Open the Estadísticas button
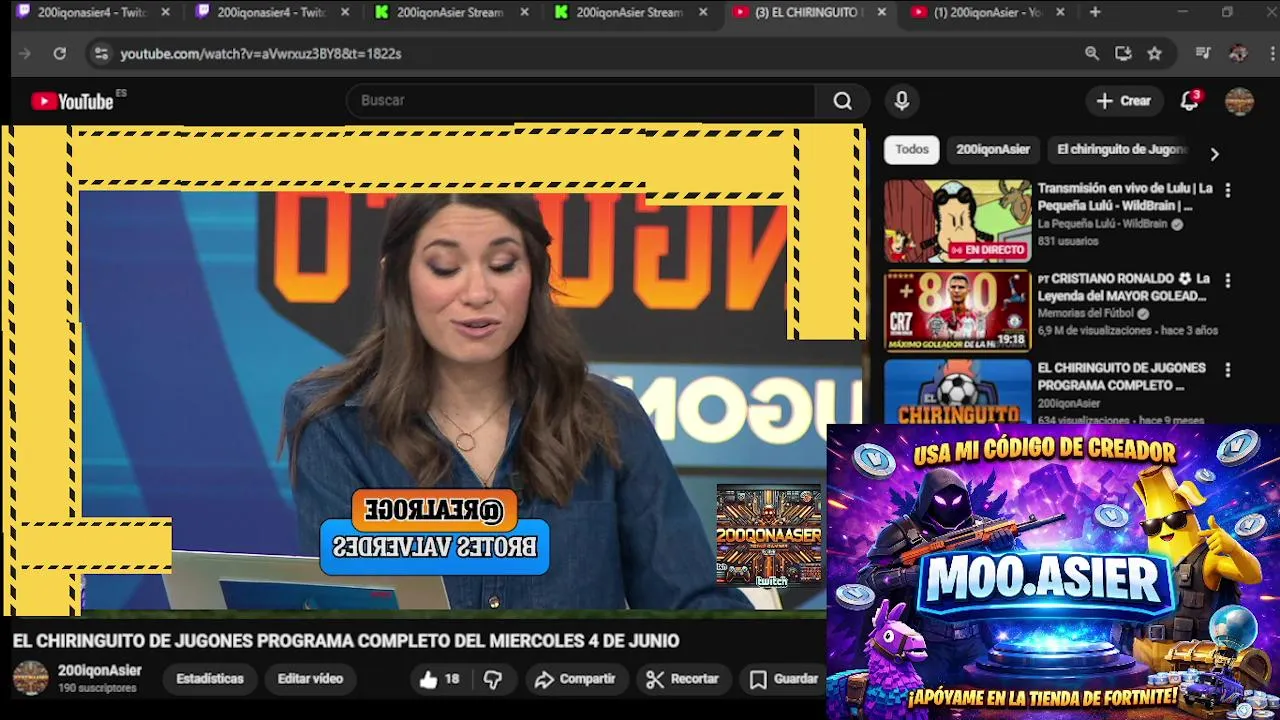 210,678
